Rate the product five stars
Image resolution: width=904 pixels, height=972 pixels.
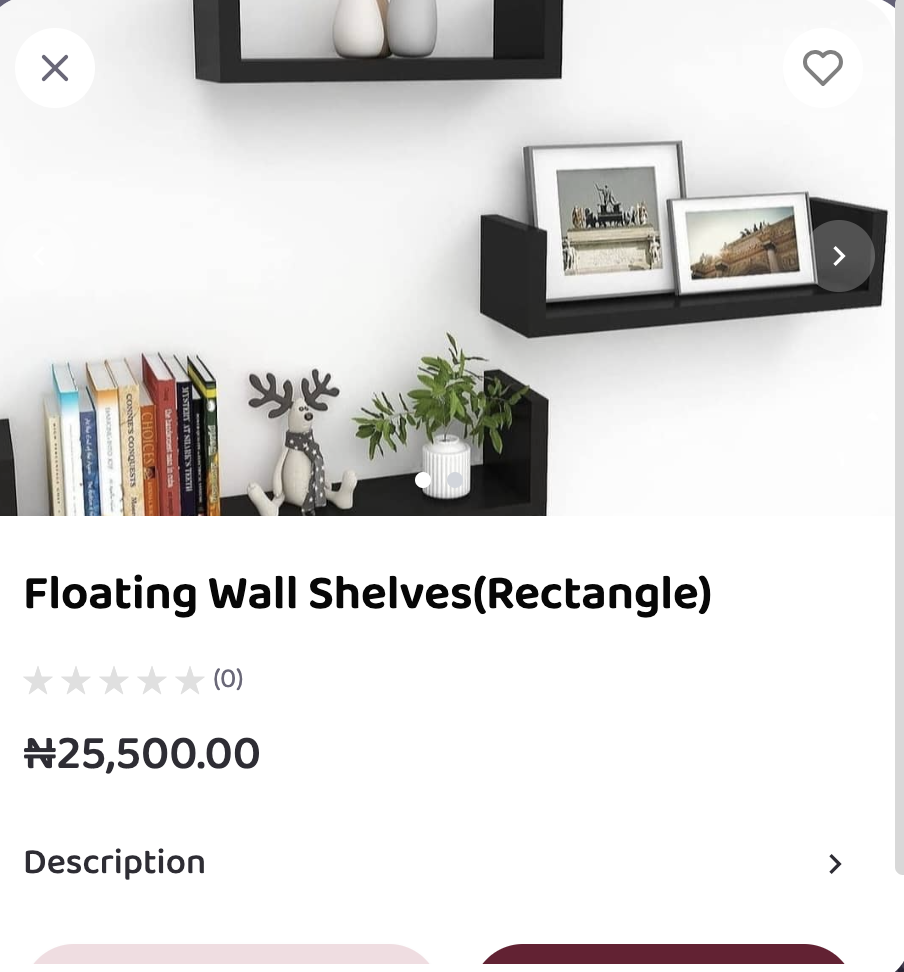190,681
